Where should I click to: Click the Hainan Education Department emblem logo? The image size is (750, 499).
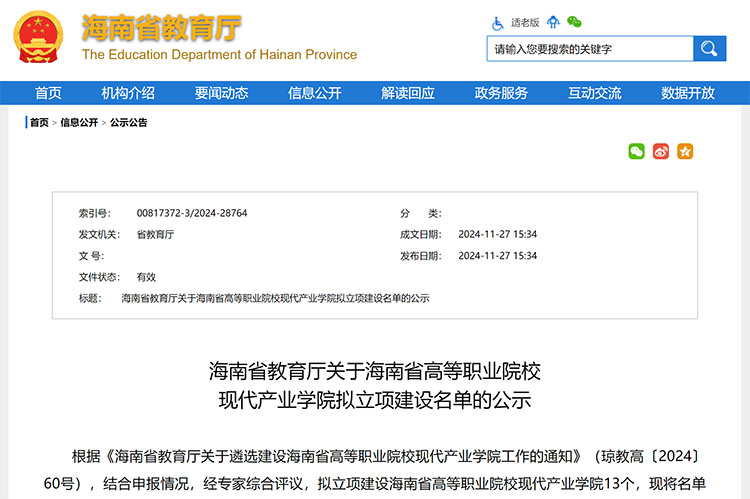click(x=38, y=38)
